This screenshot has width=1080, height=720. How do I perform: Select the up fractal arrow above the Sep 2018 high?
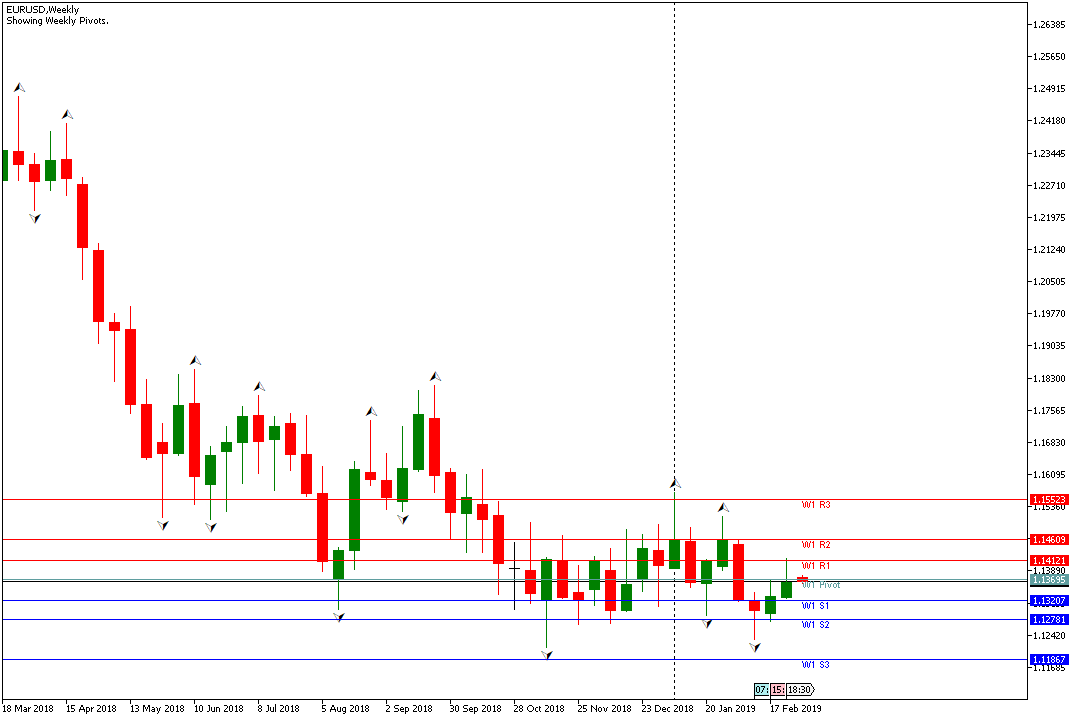pos(435,377)
